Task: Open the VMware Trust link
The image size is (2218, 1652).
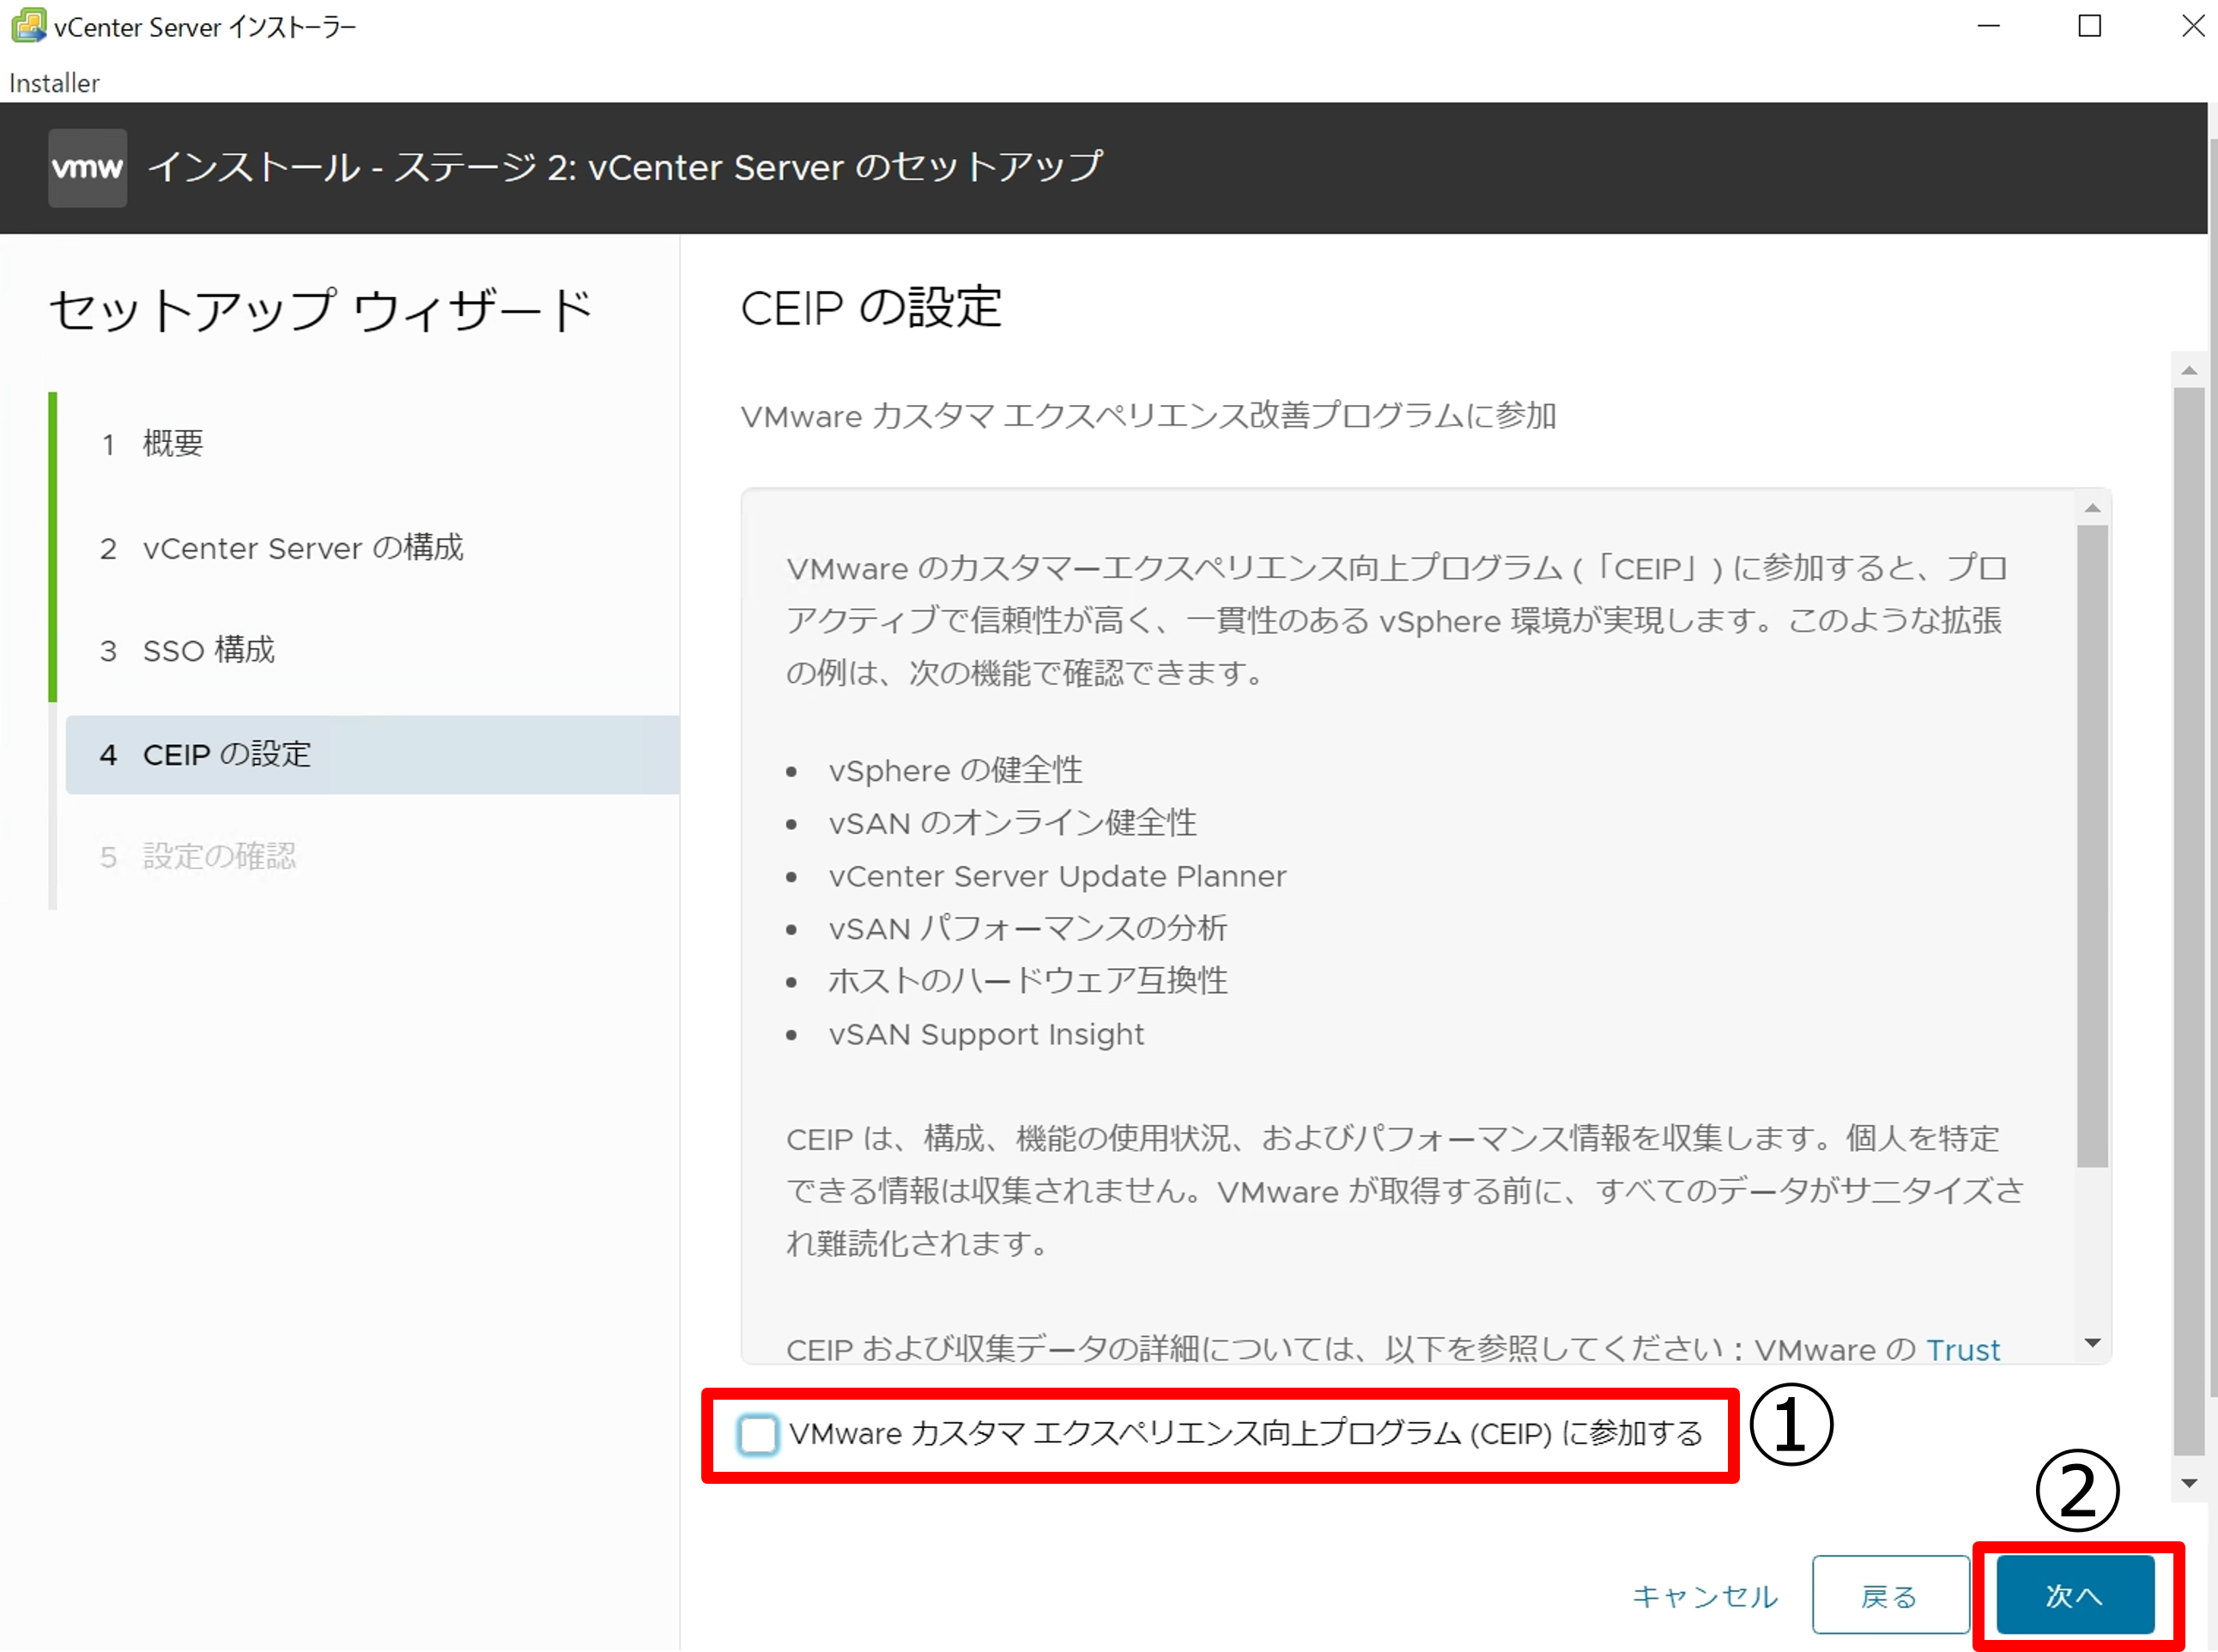Action: pyautogui.click(x=1963, y=1350)
